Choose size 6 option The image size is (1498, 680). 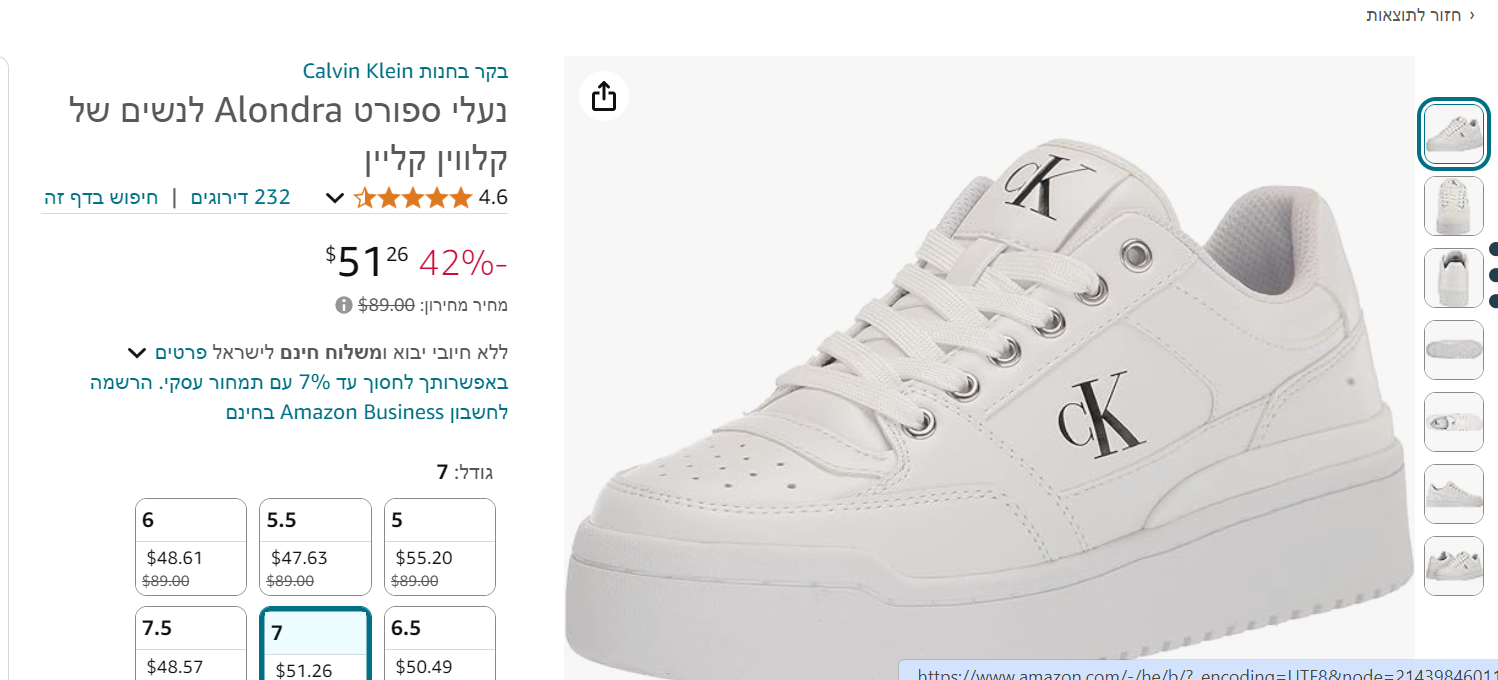[x=191, y=546]
